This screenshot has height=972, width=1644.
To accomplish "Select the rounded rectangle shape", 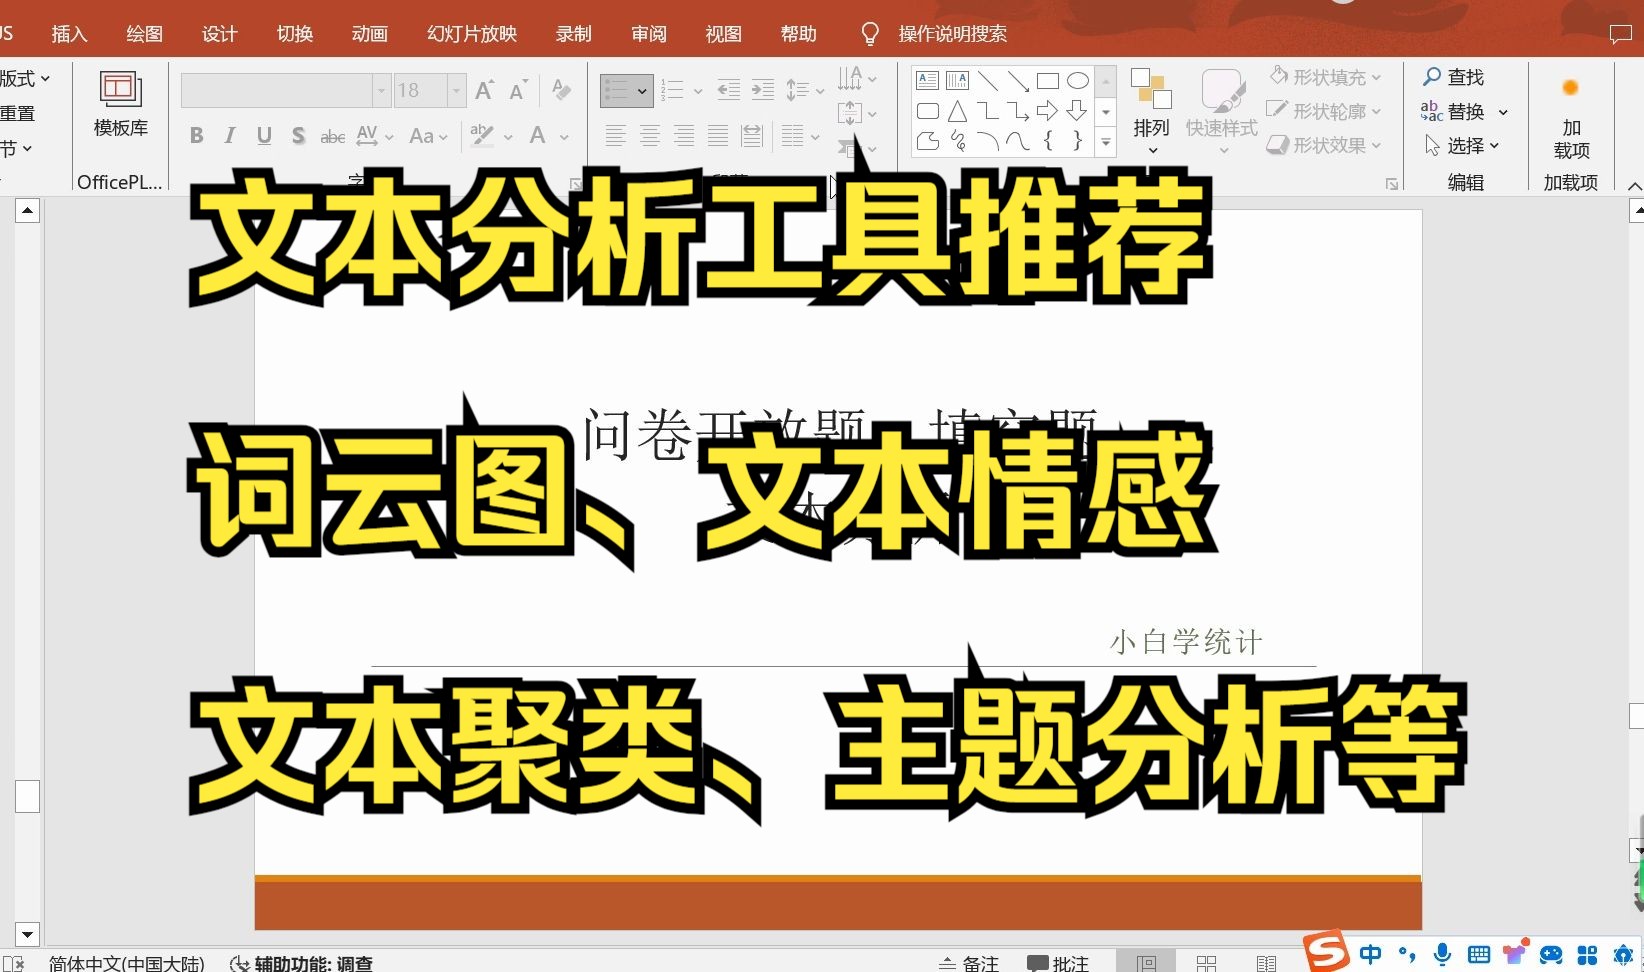I will tap(928, 111).
